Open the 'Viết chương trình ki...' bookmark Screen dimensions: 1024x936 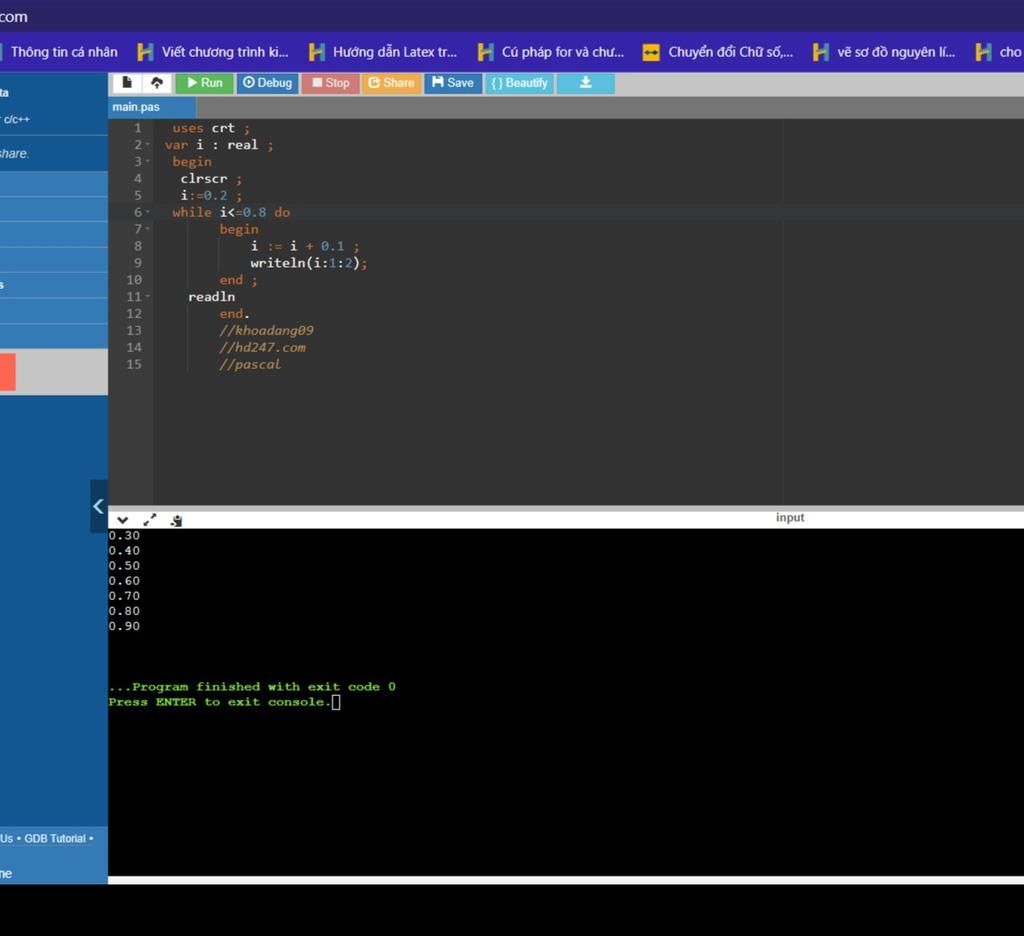click(214, 52)
